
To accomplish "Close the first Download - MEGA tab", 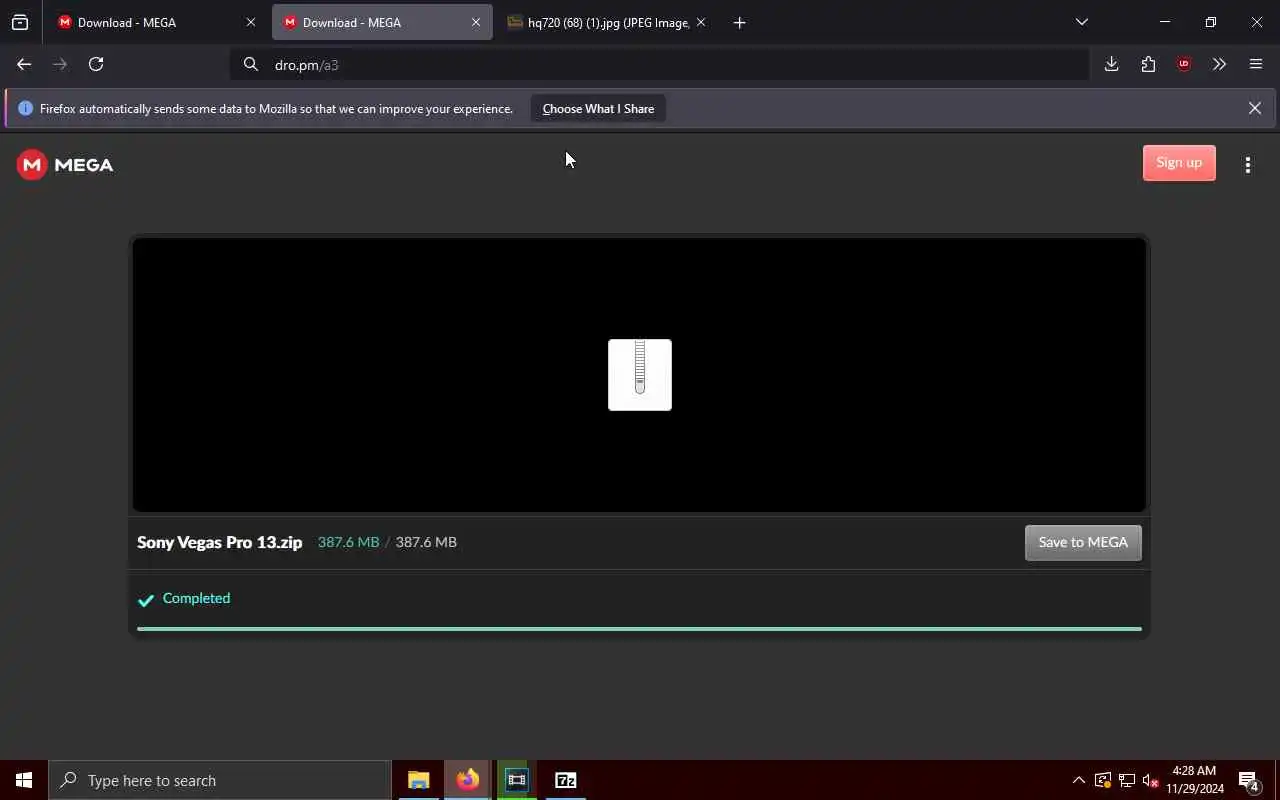I will [251, 22].
